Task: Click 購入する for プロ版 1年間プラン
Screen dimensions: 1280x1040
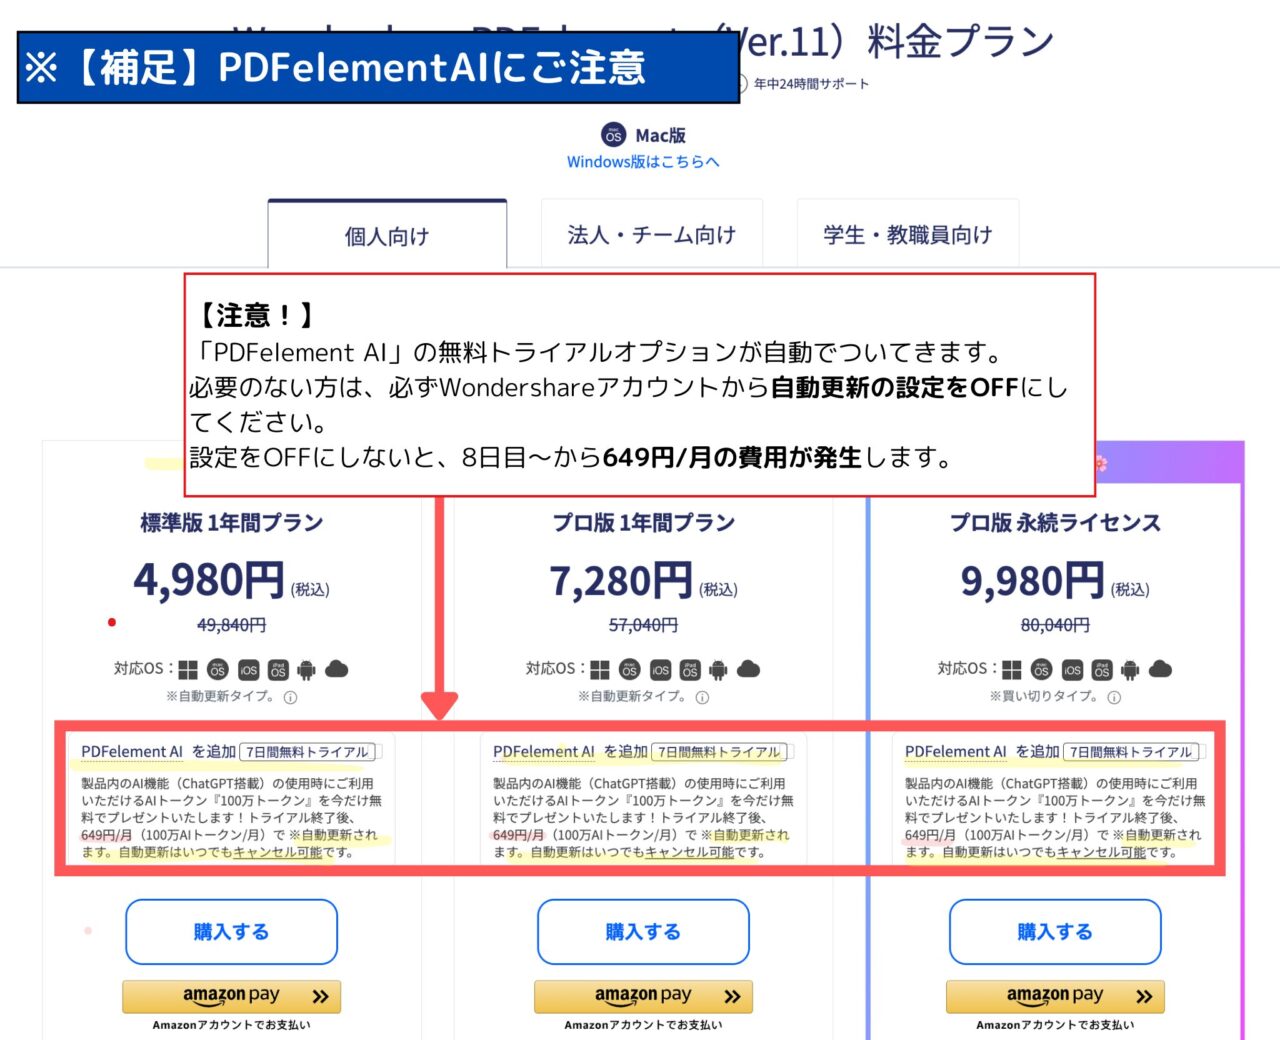Action: click(643, 932)
